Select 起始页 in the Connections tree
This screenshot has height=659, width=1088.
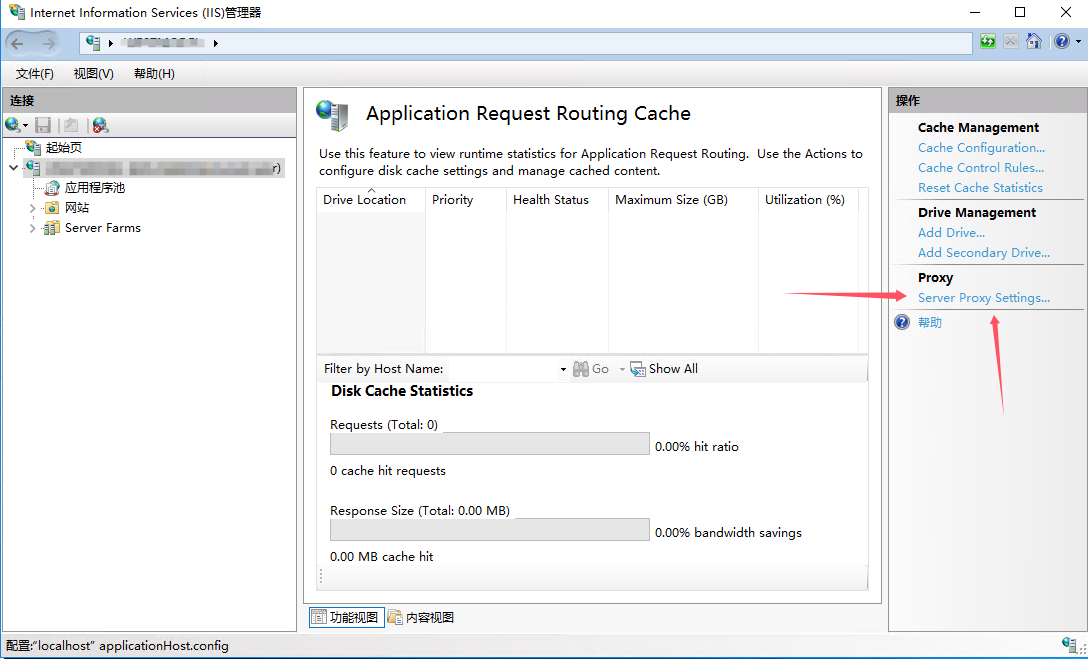pos(65,146)
